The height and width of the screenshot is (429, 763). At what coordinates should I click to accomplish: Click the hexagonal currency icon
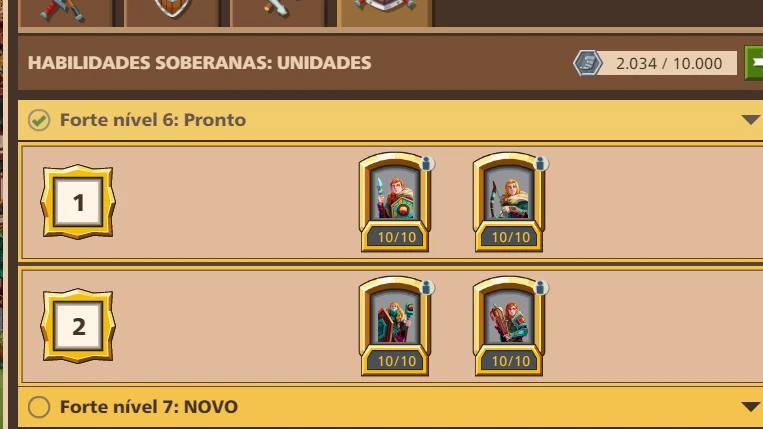587,63
